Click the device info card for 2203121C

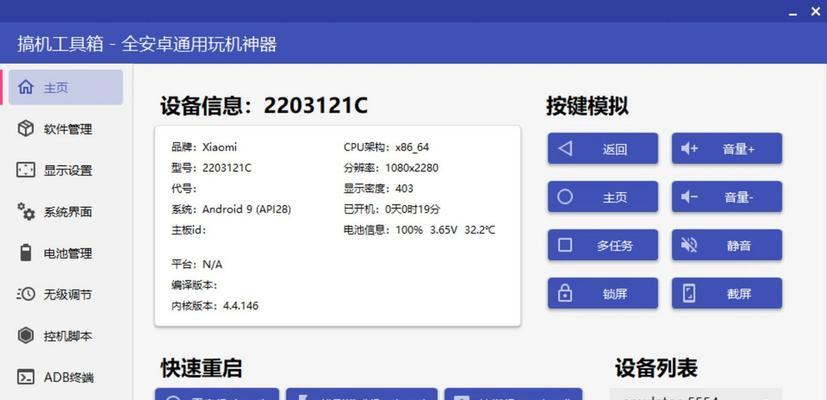point(337,225)
